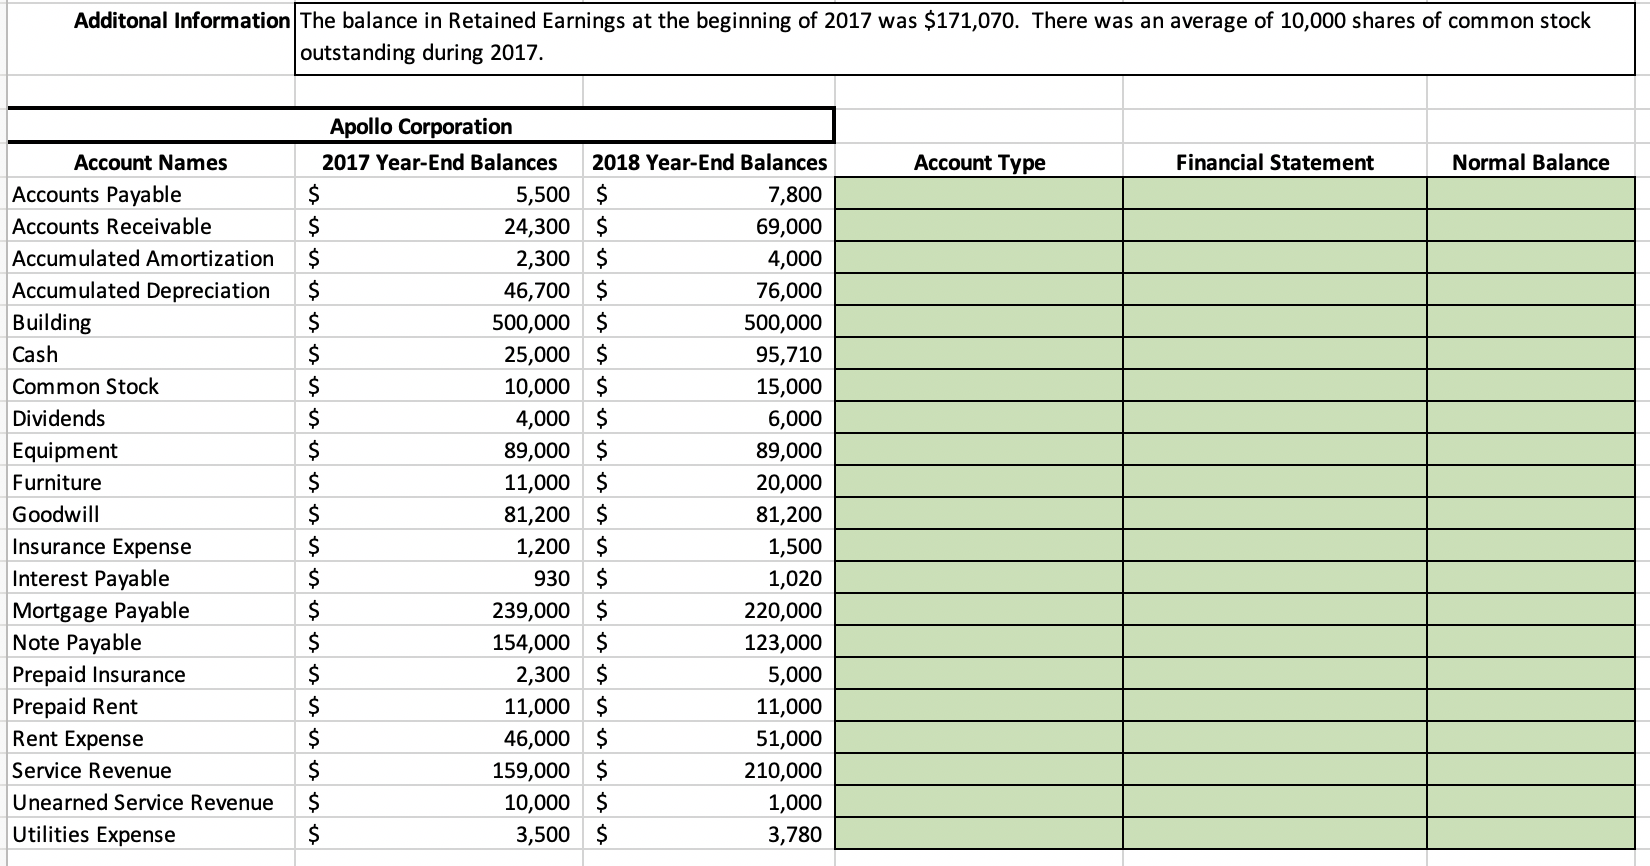Click the Financial Statement input for Rent Expense
1650x866 pixels.
(x=1275, y=738)
